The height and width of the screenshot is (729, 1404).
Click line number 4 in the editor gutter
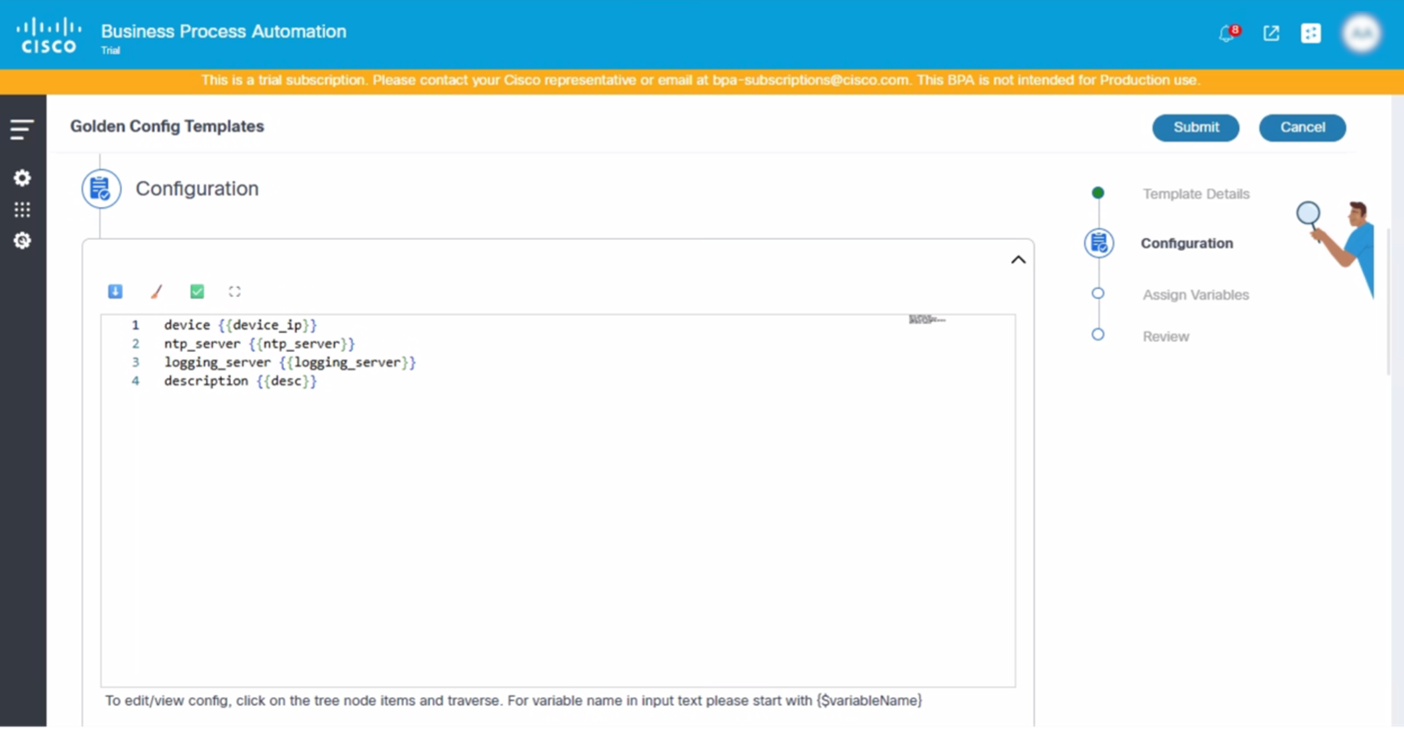pyautogui.click(x=135, y=381)
